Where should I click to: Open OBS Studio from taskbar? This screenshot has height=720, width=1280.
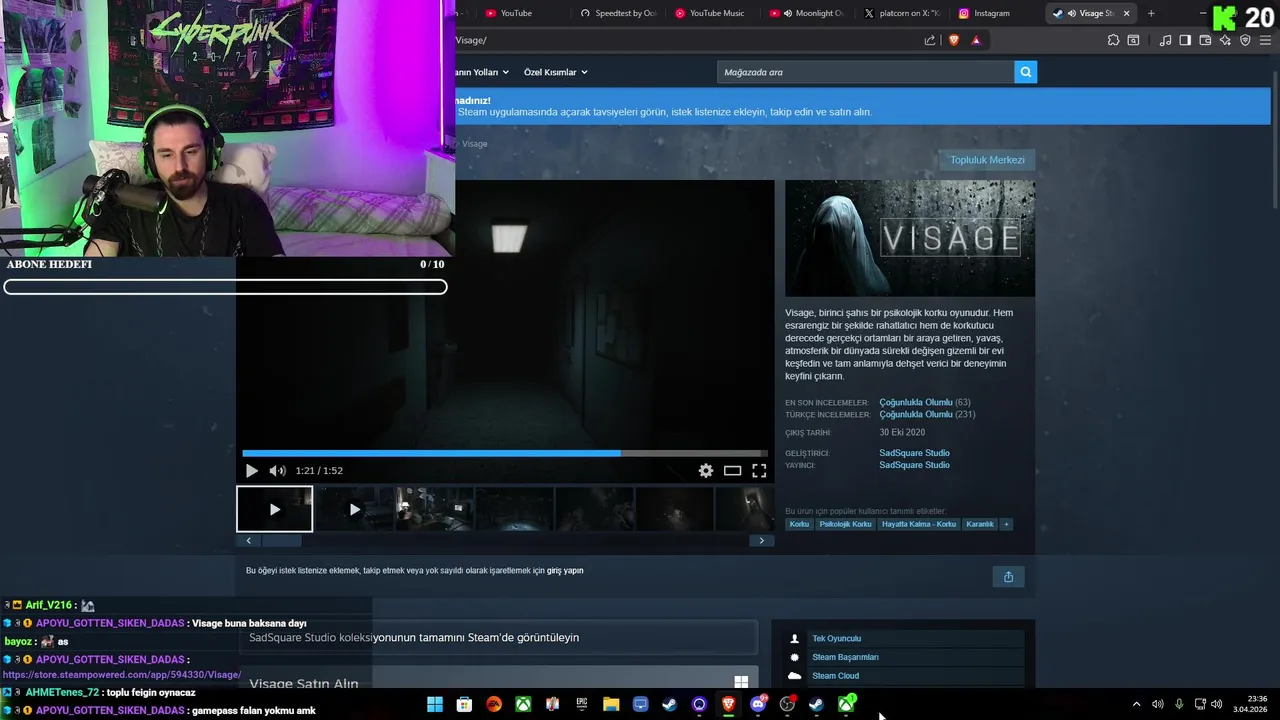pyautogui.click(x=788, y=704)
